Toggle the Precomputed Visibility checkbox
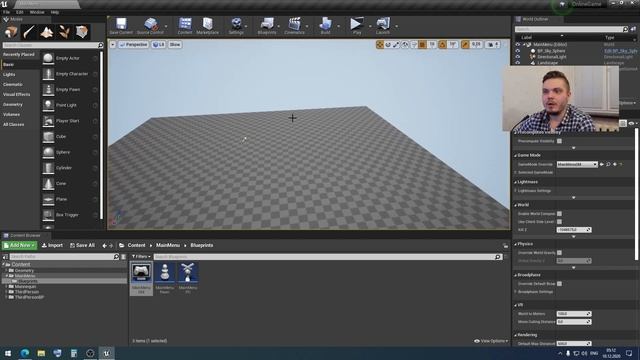Screen dimensions: 640x360 click(559, 141)
